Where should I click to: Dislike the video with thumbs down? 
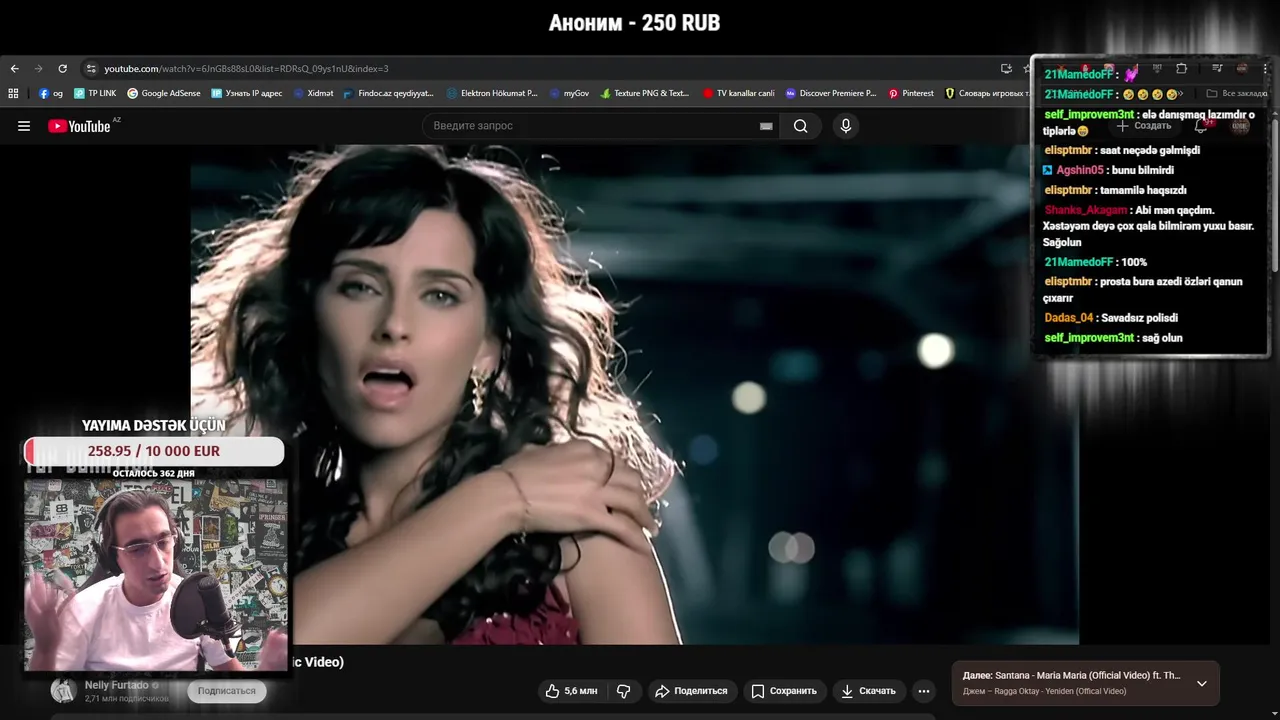623,691
